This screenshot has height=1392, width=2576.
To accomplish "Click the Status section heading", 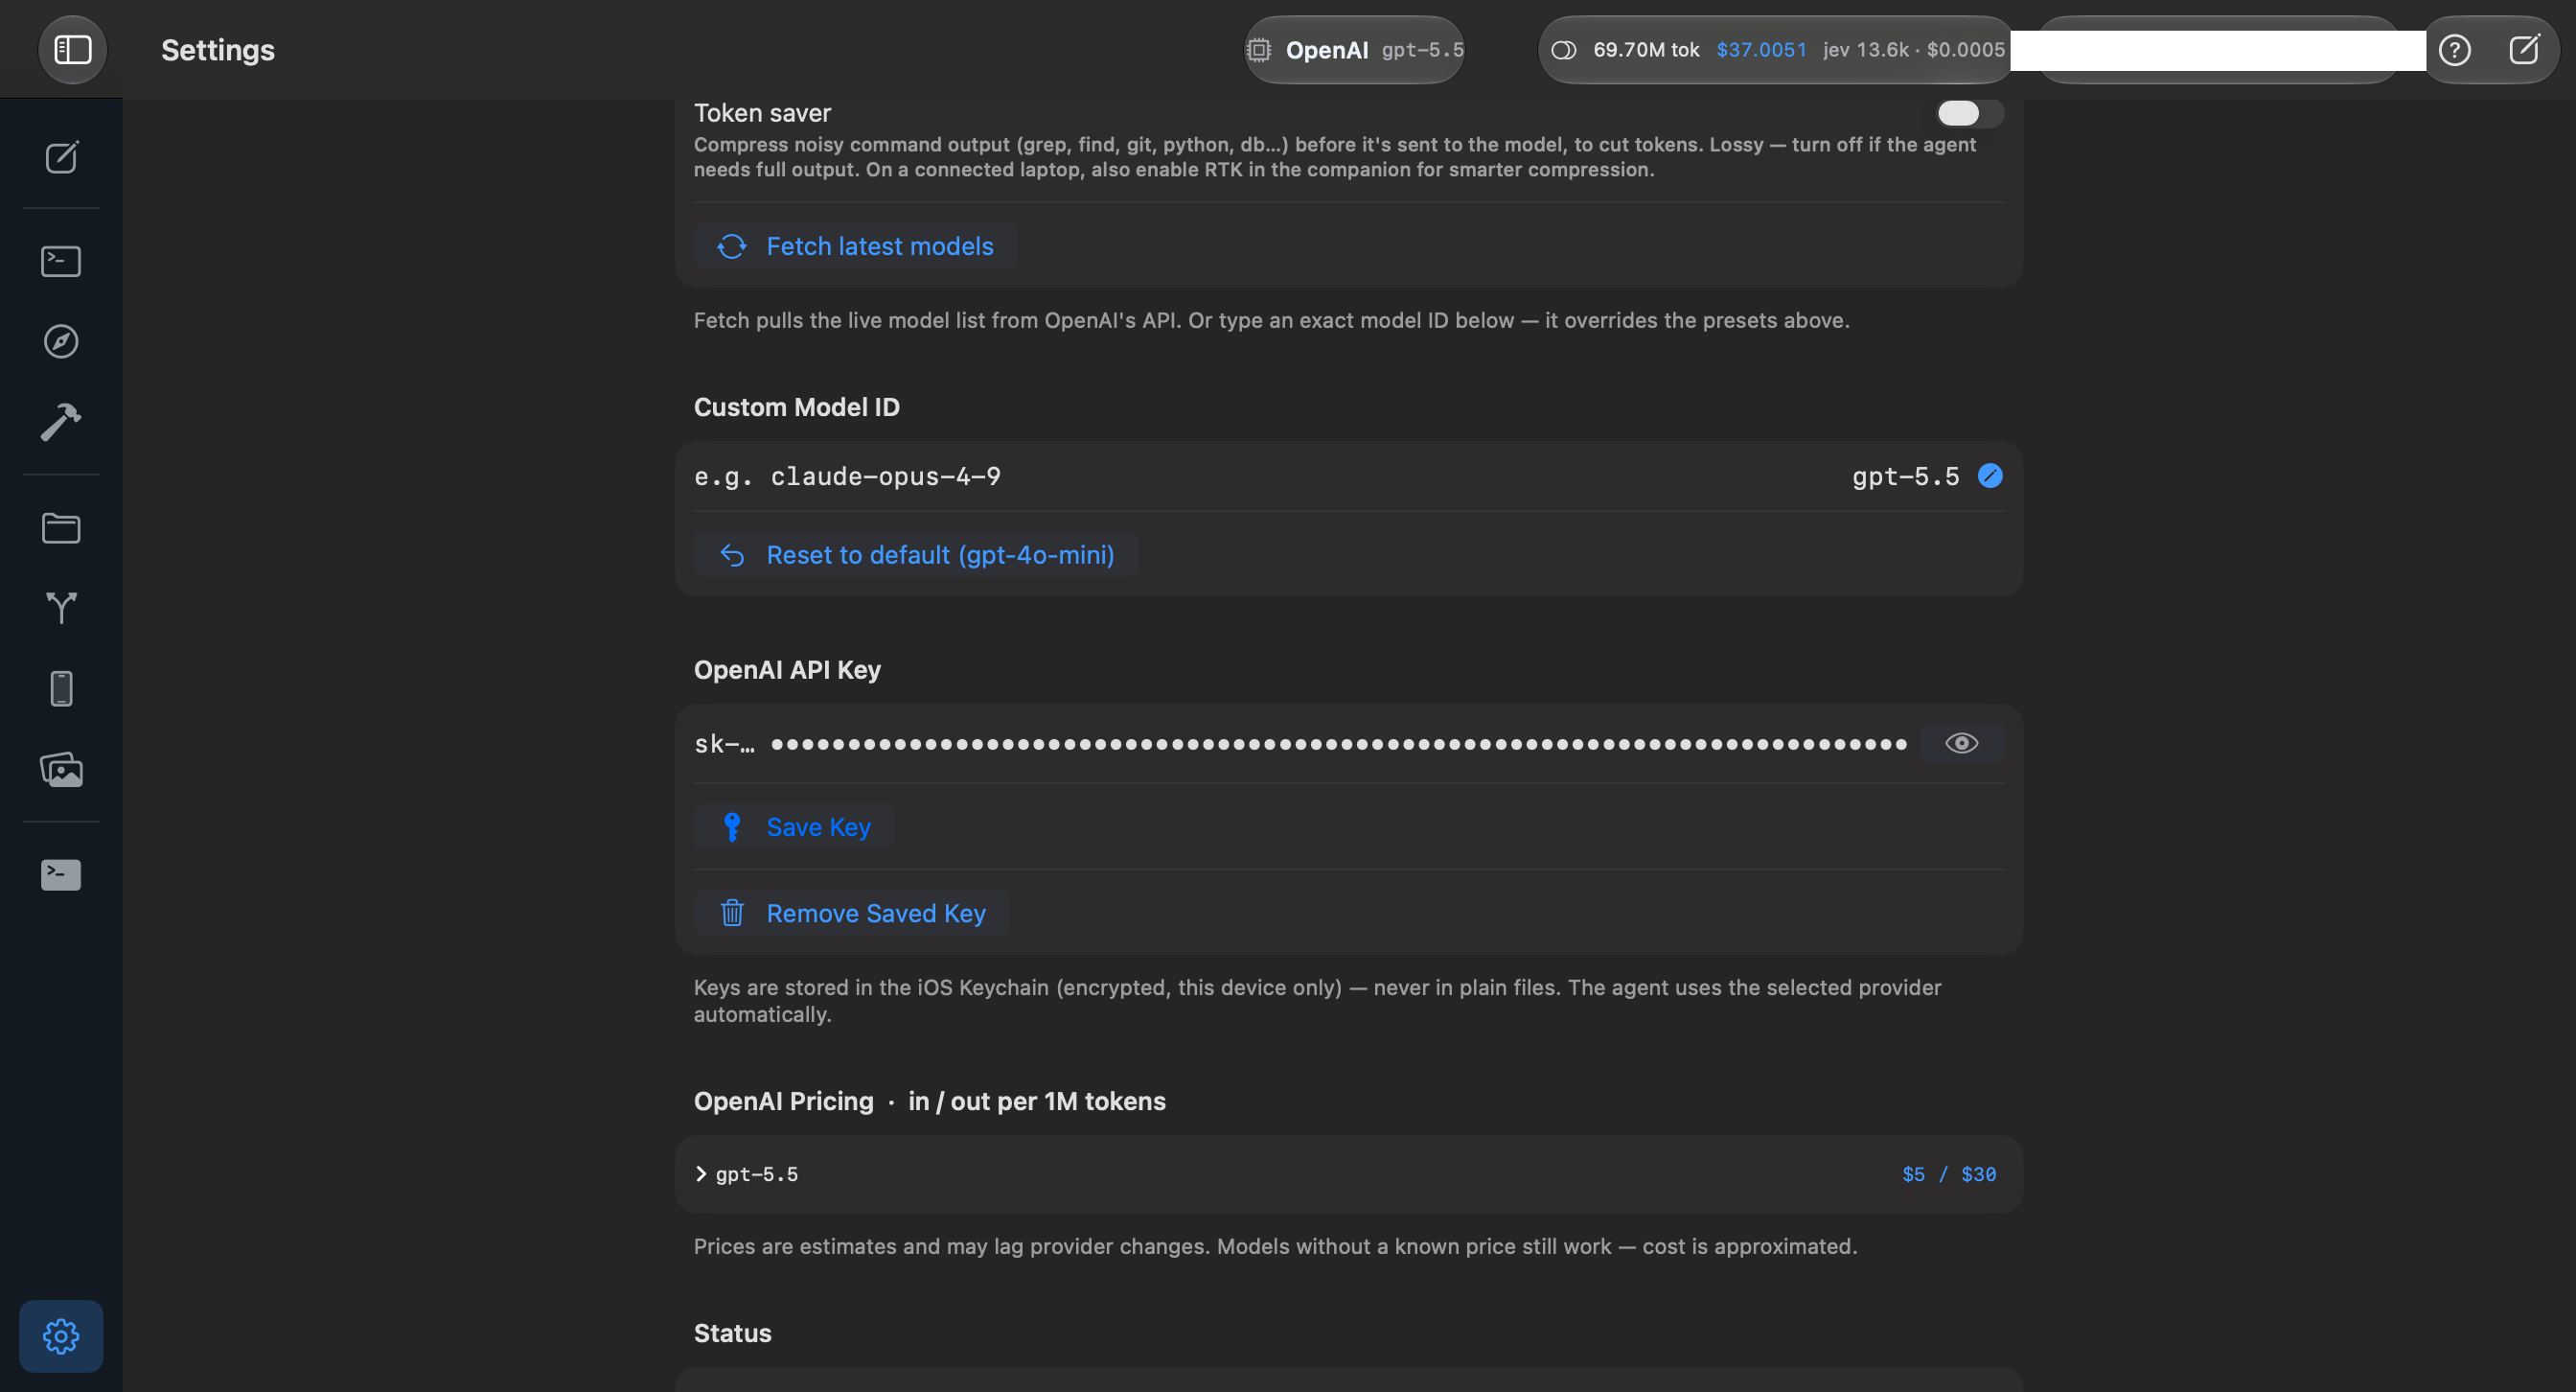I will click(733, 1333).
